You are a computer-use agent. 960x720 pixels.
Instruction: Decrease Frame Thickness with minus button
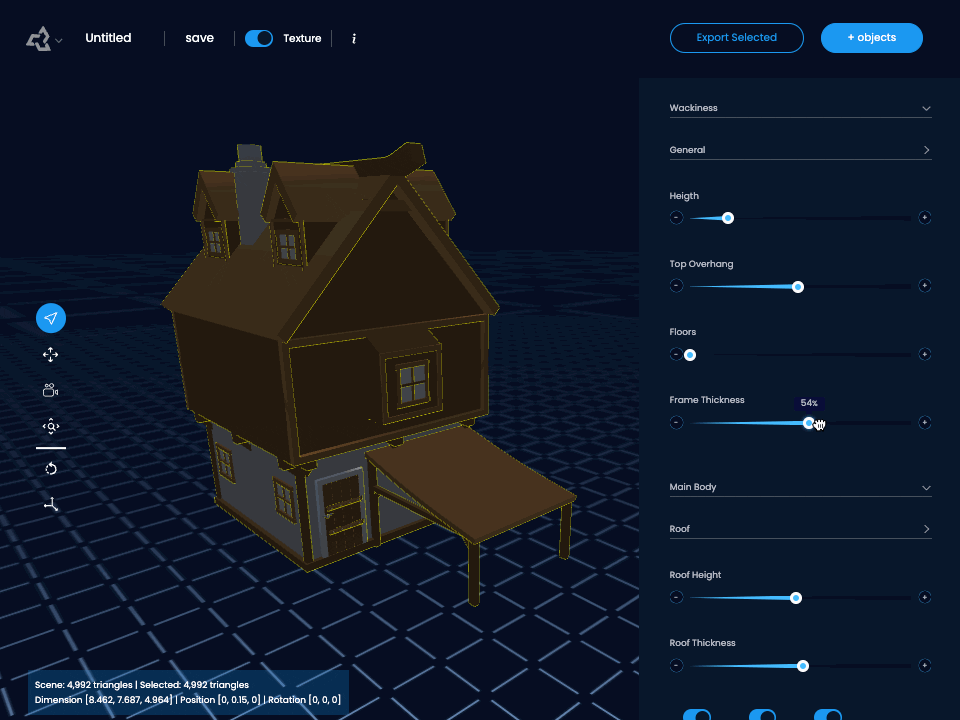tap(677, 422)
